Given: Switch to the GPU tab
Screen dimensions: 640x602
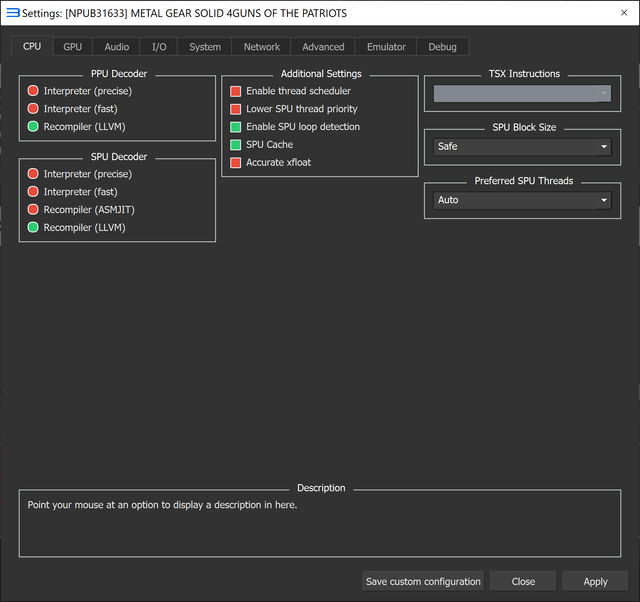Looking at the screenshot, I should (x=72, y=47).
